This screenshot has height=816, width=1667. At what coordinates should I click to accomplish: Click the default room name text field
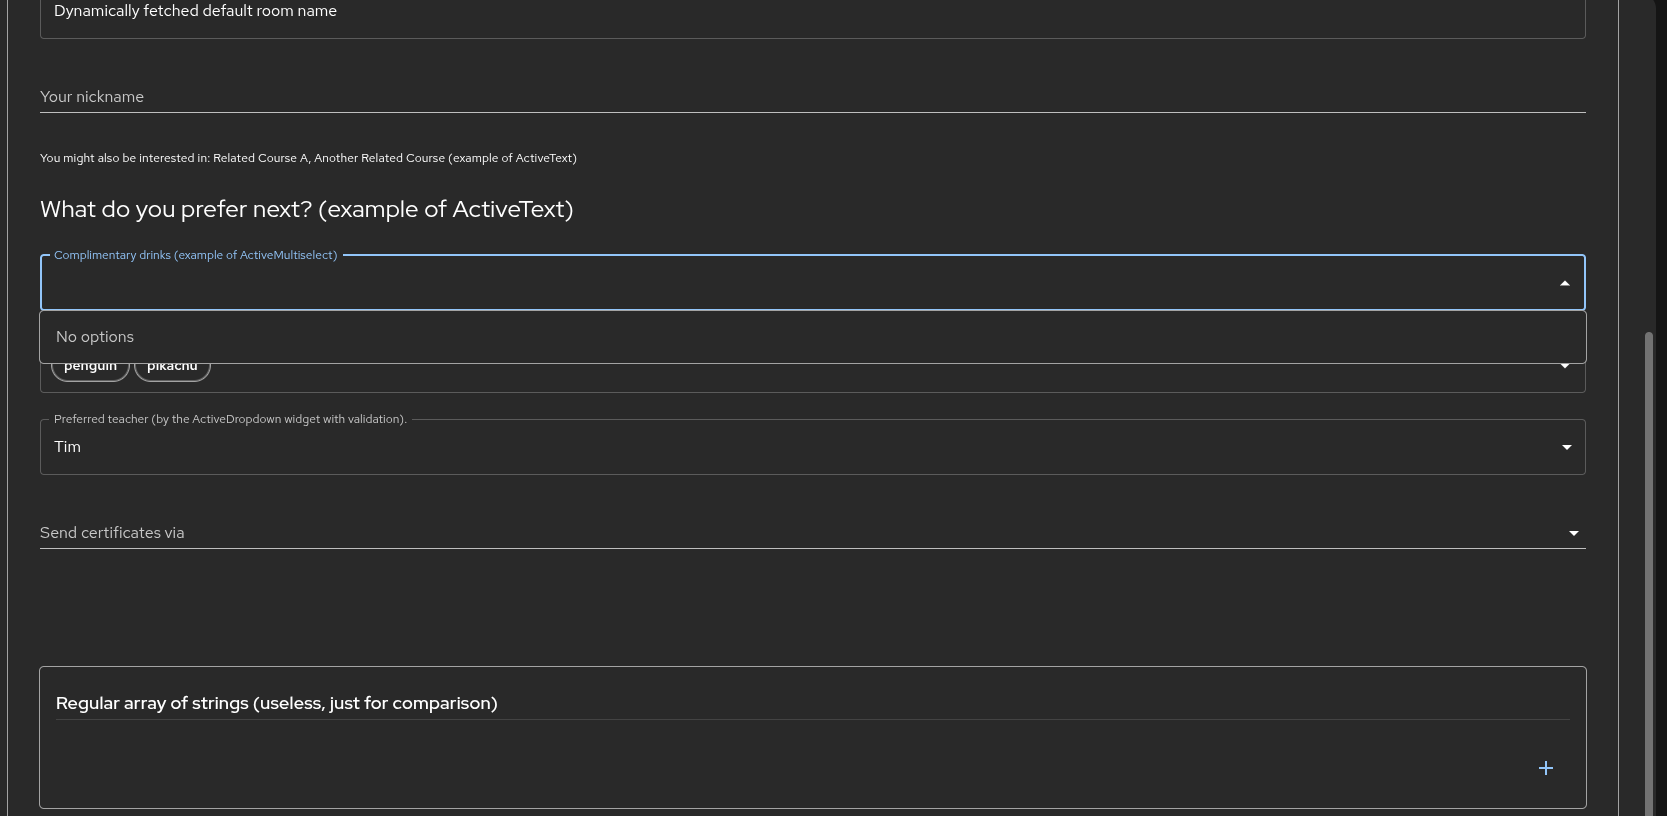(800, 12)
